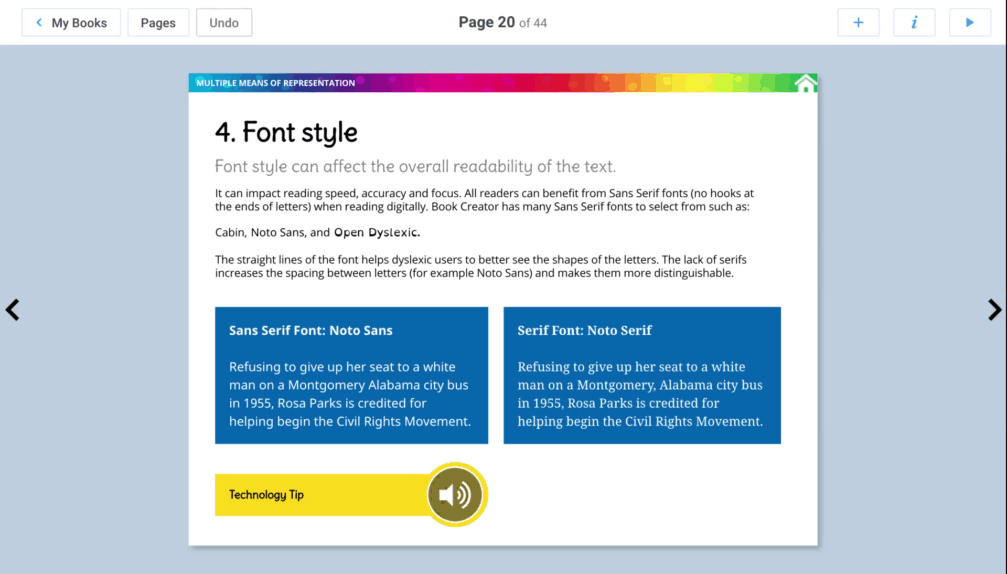Open the Page 20 of 44 indicator

point(502,23)
